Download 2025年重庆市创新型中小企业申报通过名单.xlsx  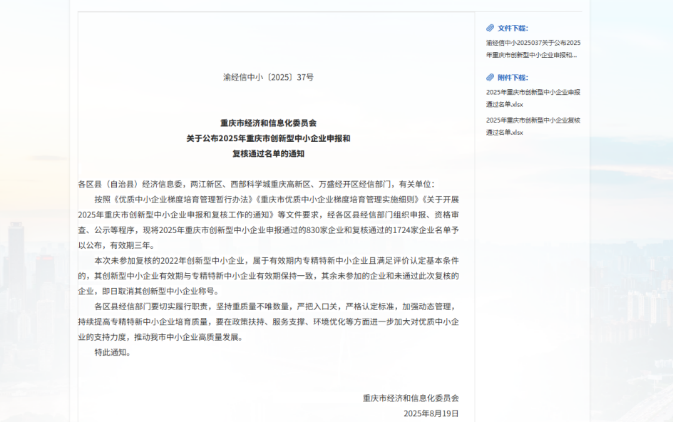pyautogui.click(x=532, y=97)
